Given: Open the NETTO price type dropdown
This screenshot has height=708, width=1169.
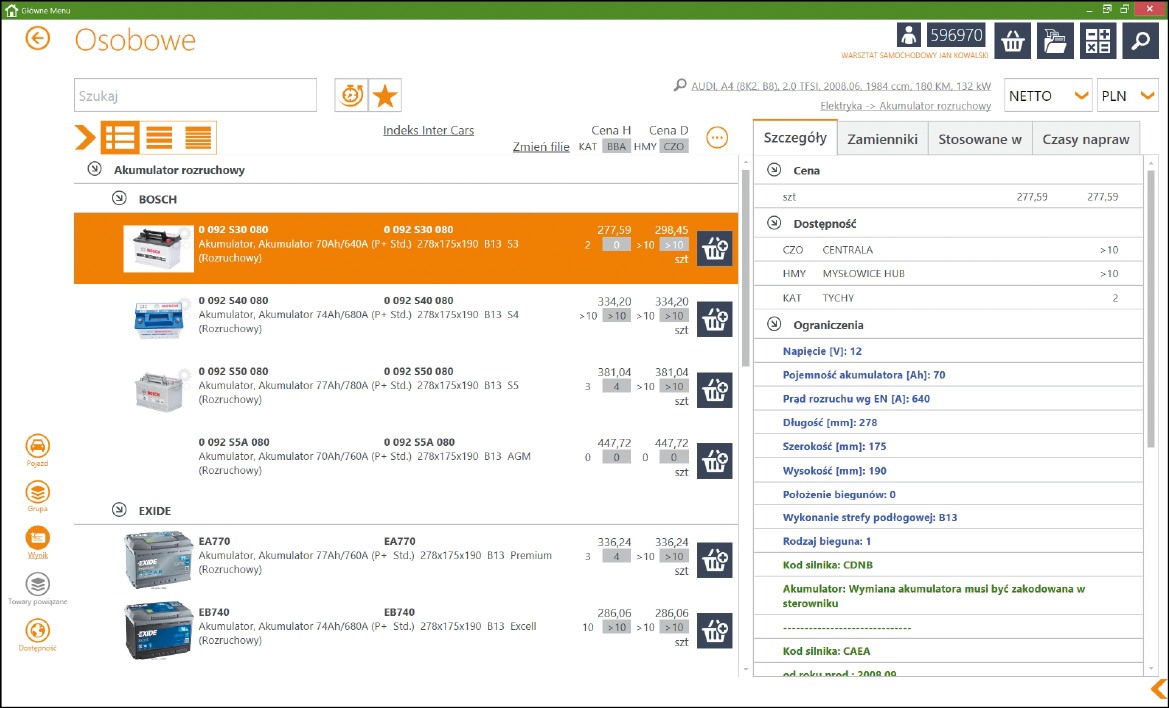Looking at the screenshot, I should tap(1047, 96).
